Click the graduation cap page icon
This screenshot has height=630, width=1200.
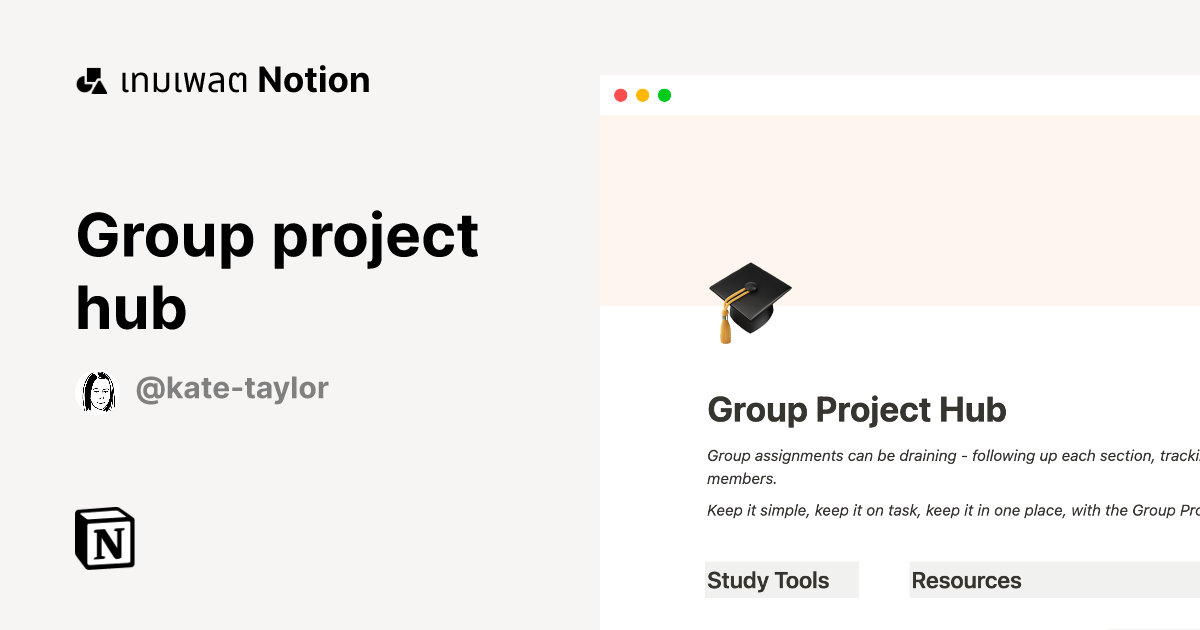(749, 302)
